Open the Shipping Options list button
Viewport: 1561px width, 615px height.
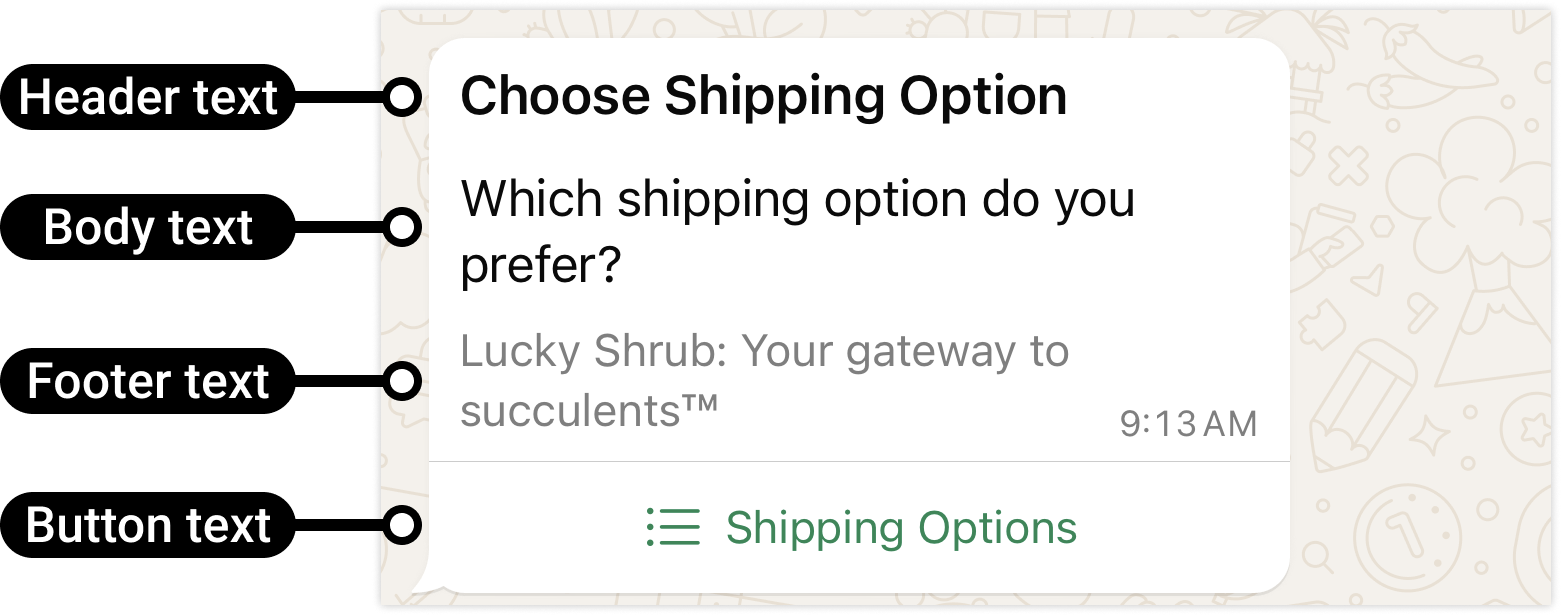tap(900, 527)
